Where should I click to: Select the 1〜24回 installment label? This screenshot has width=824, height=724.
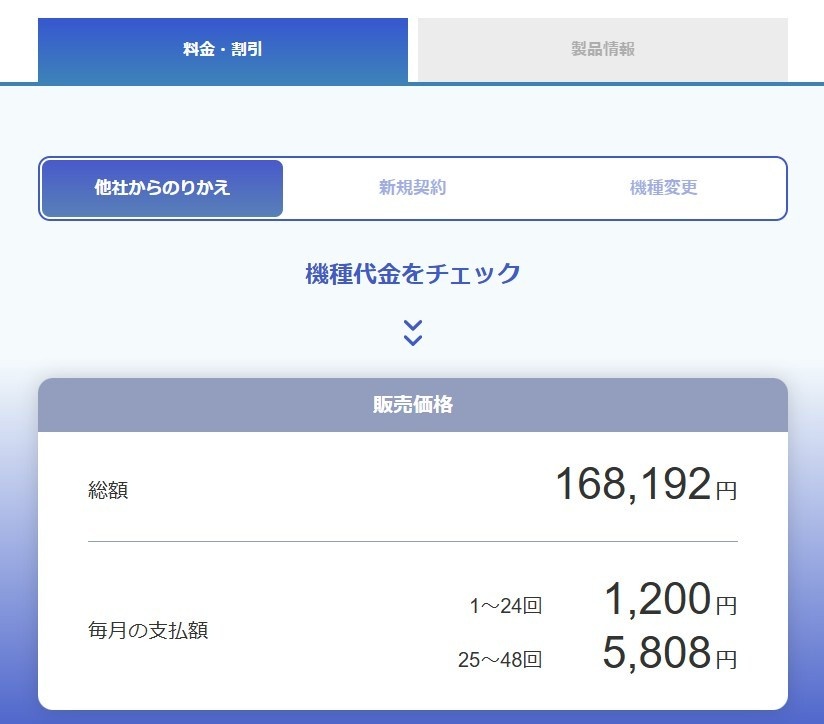(x=505, y=605)
